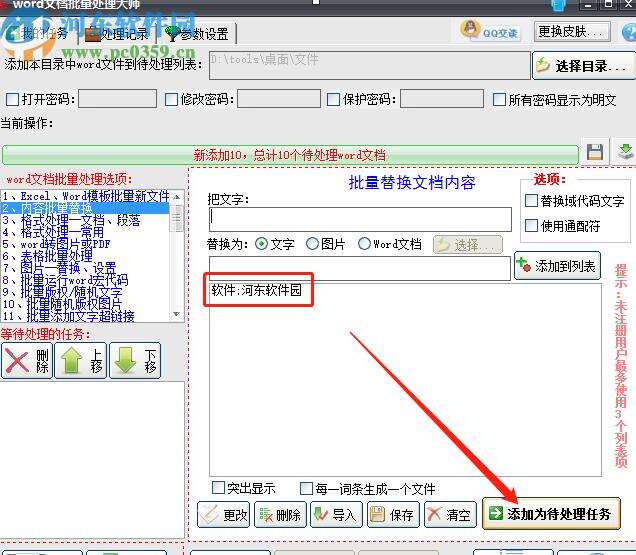Move task down with 下移 arrow

(135, 361)
